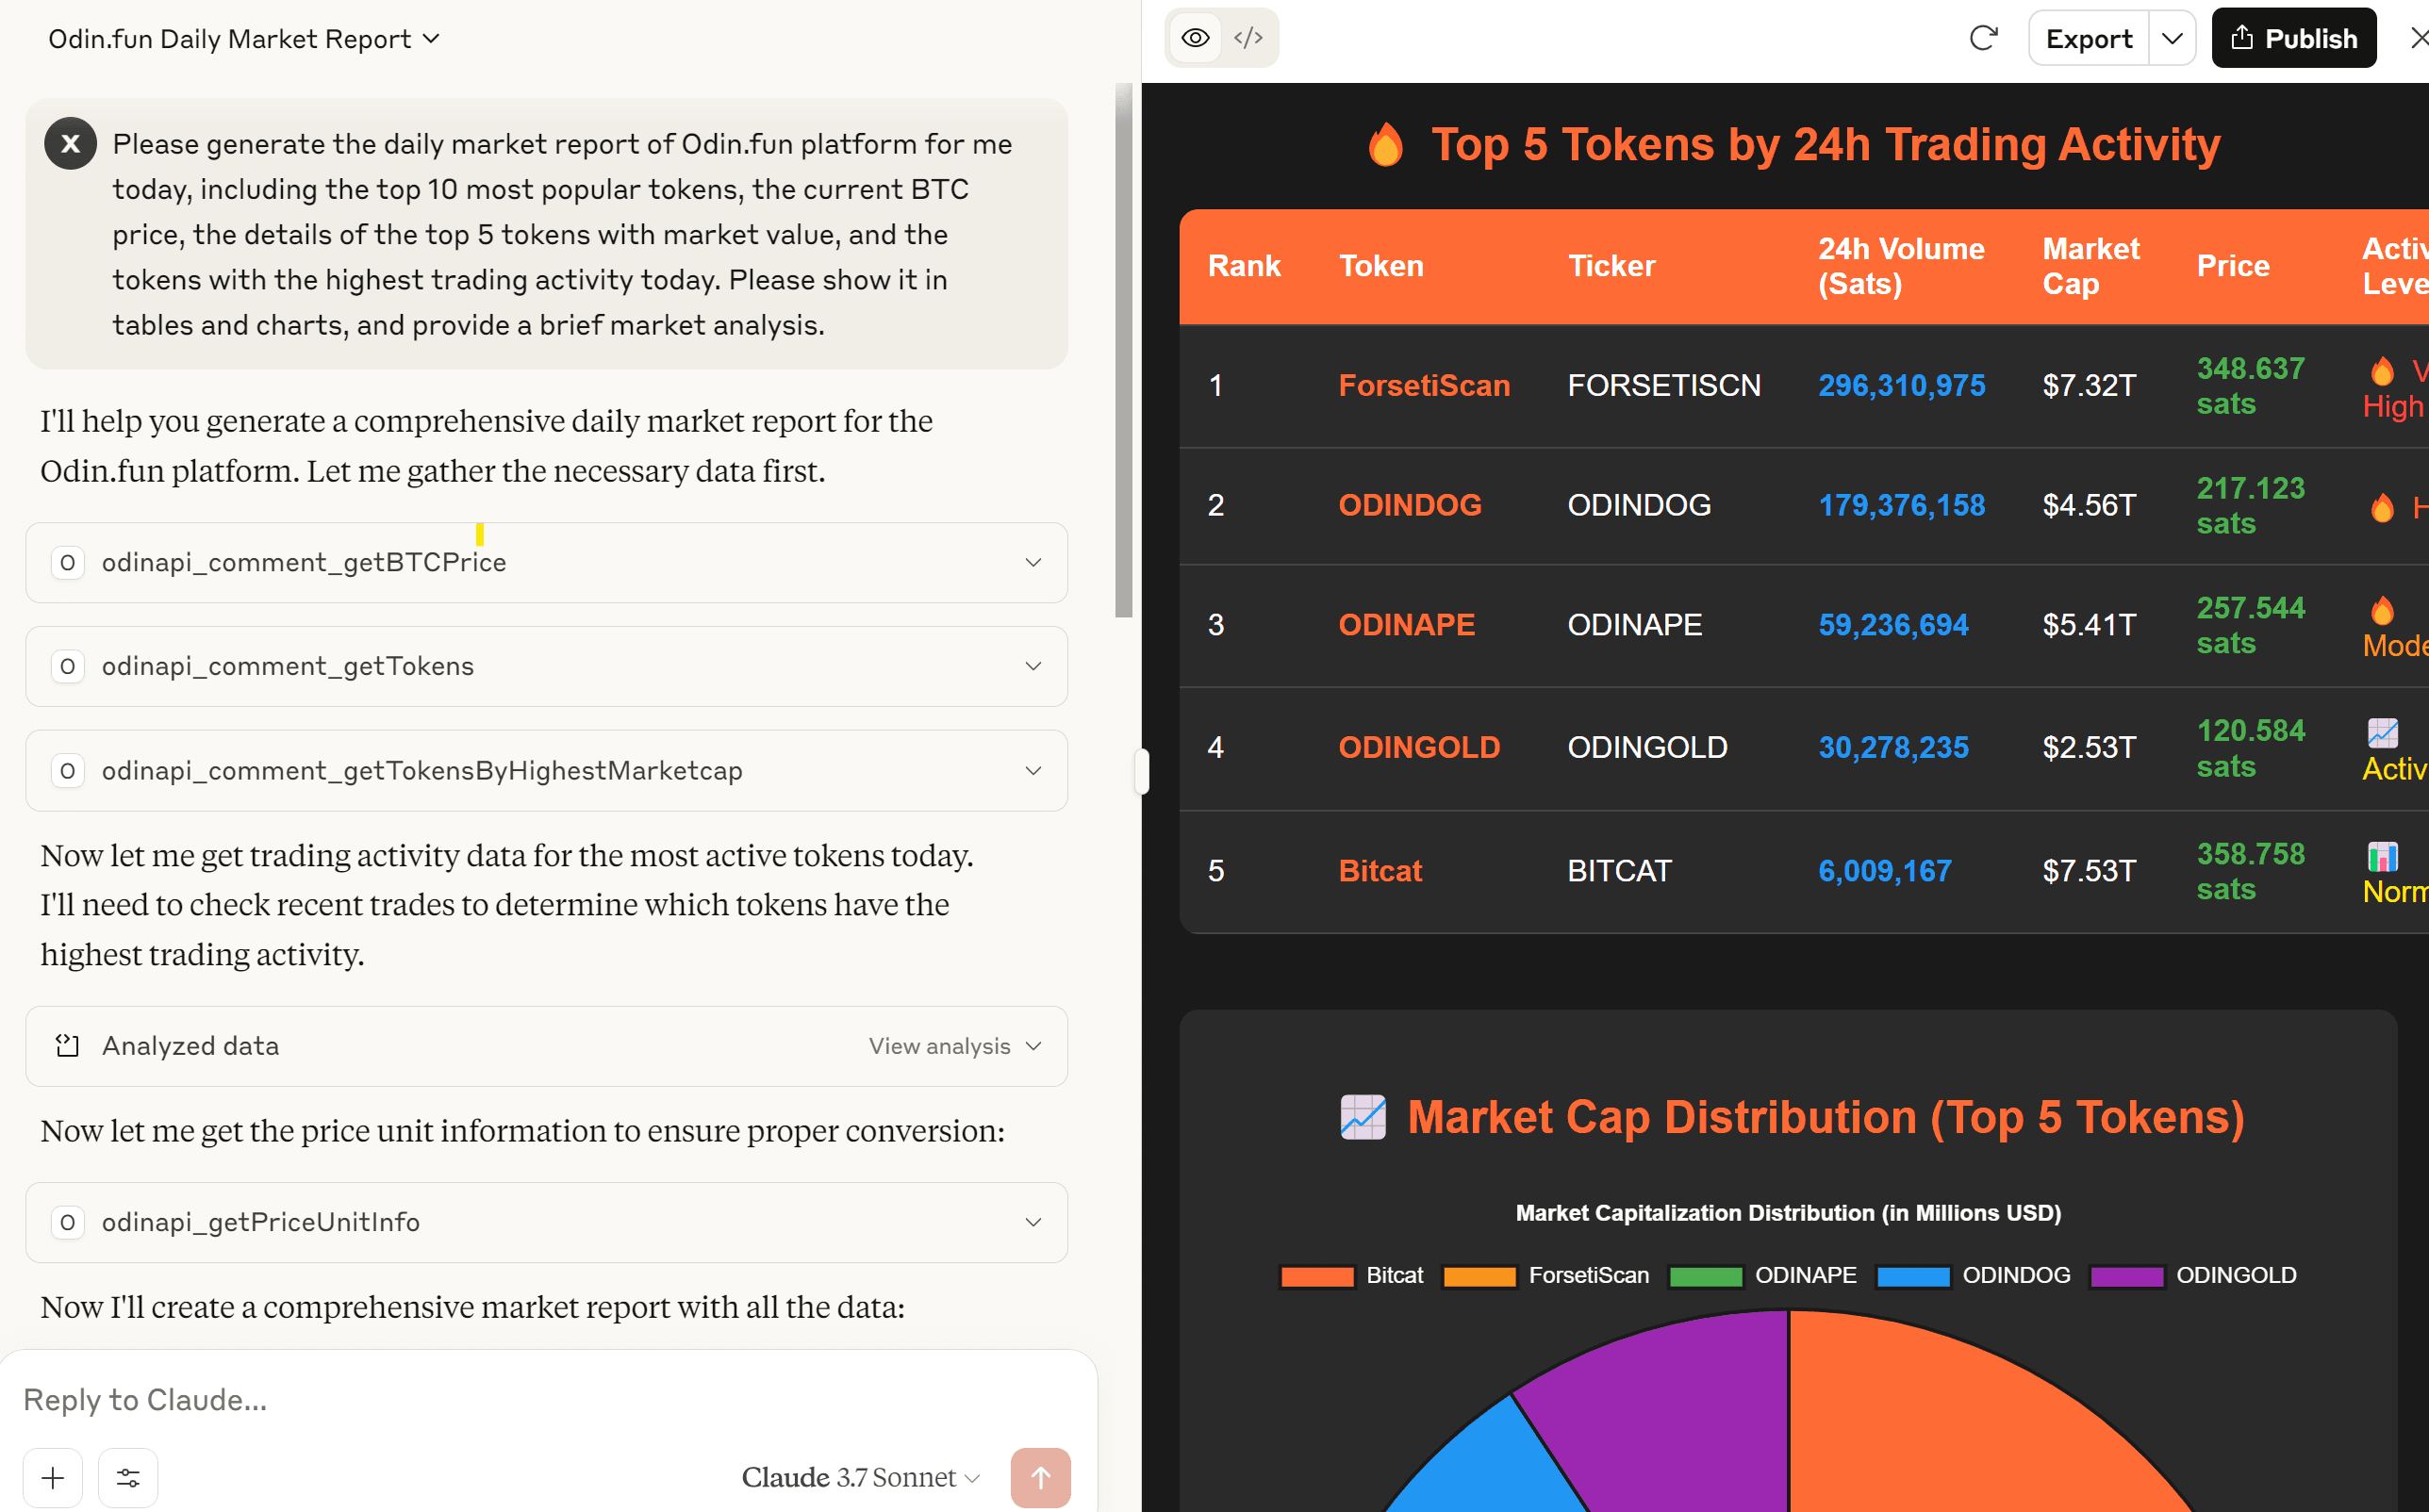Expand odinapi_comment_getTokens tool call
The image size is (2429, 1512).
click(546, 666)
